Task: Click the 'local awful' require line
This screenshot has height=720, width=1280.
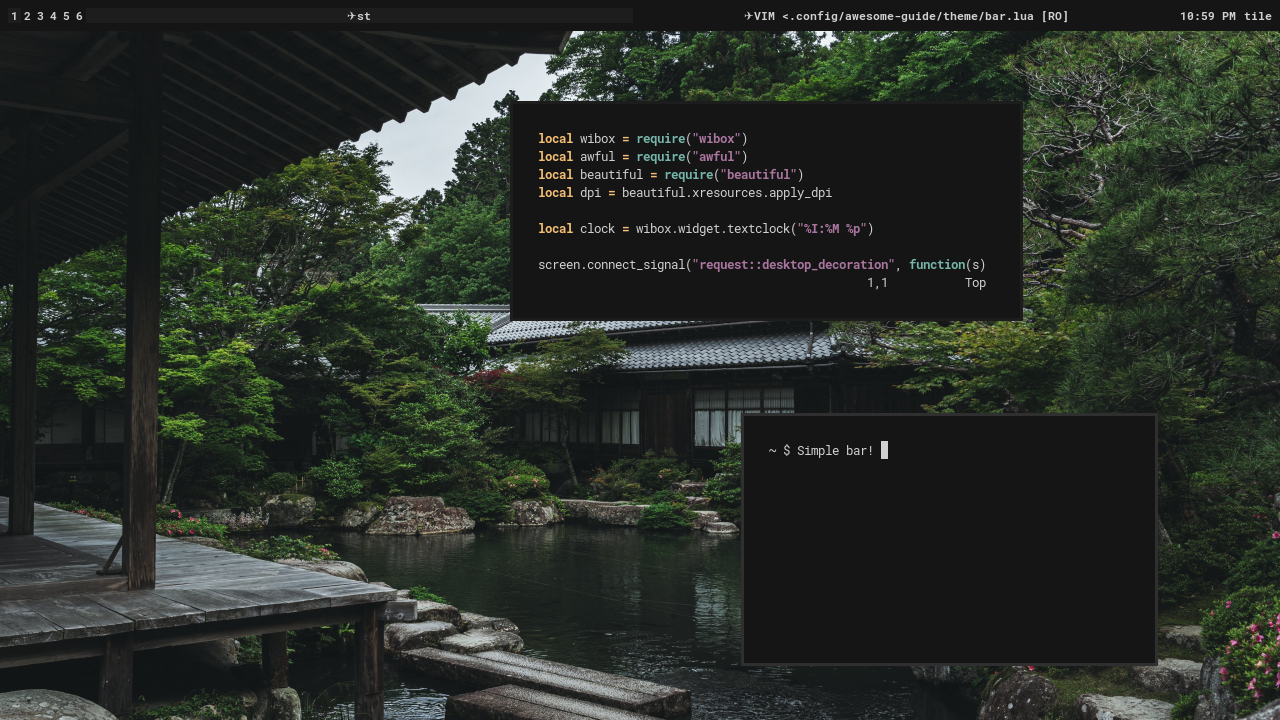Action: tap(642, 157)
